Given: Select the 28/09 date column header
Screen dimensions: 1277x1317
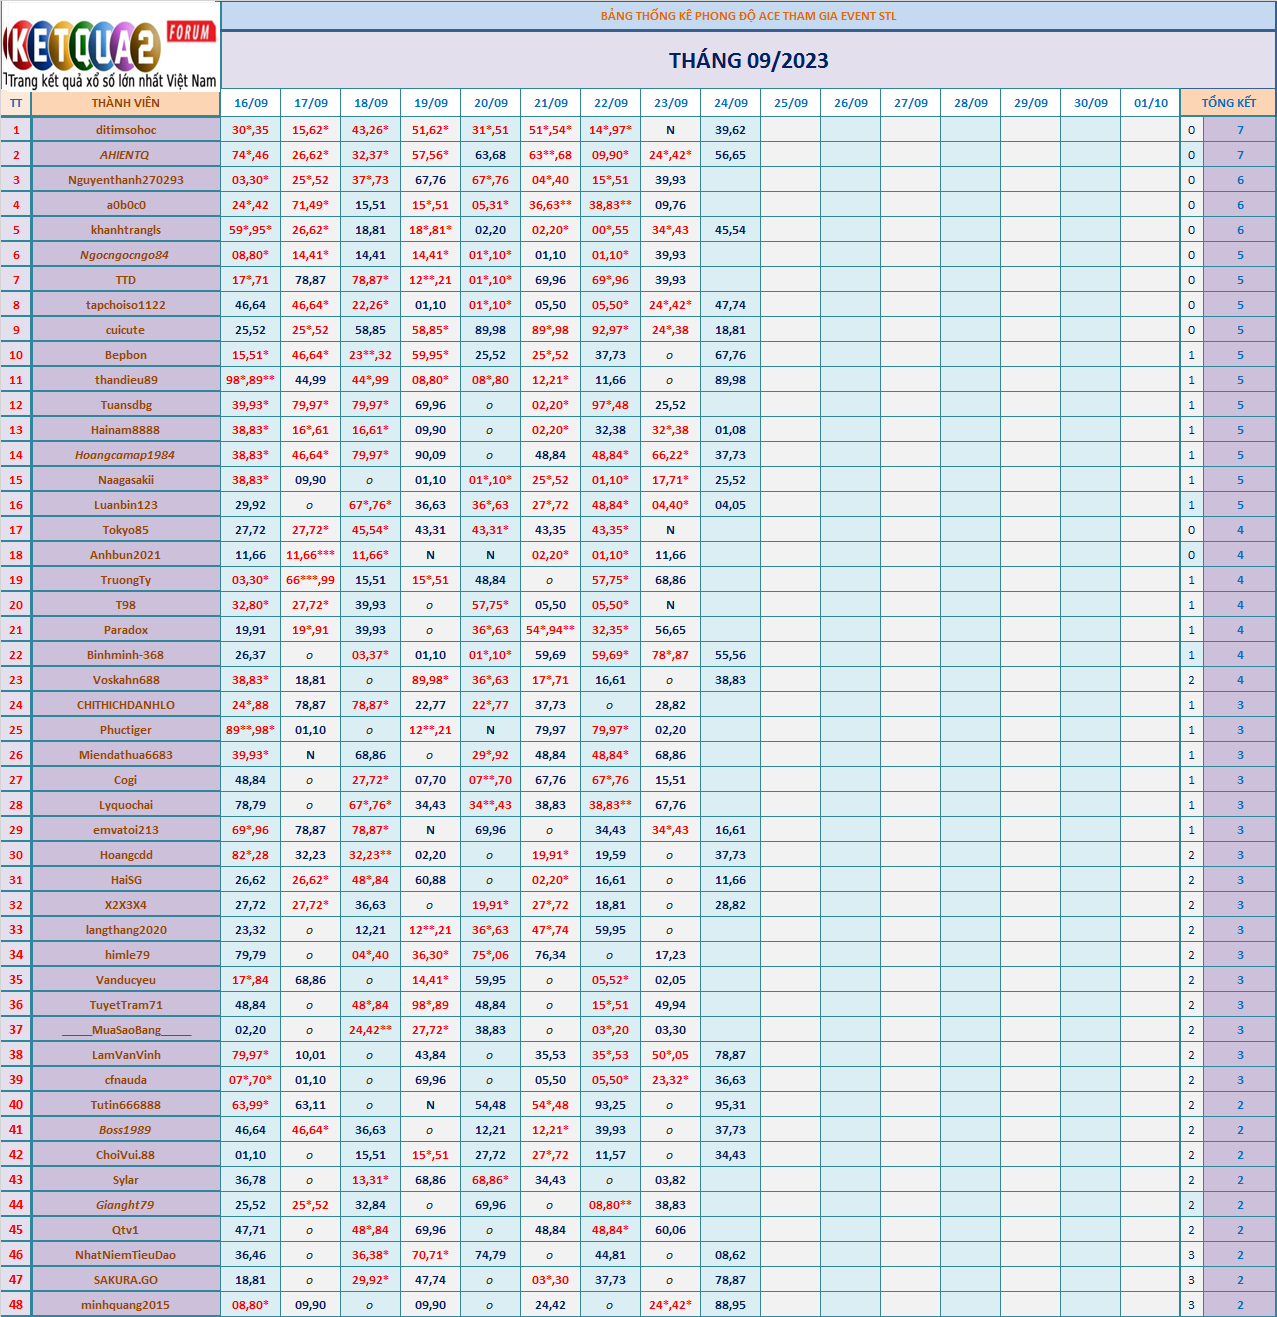Looking at the screenshot, I should (x=971, y=103).
